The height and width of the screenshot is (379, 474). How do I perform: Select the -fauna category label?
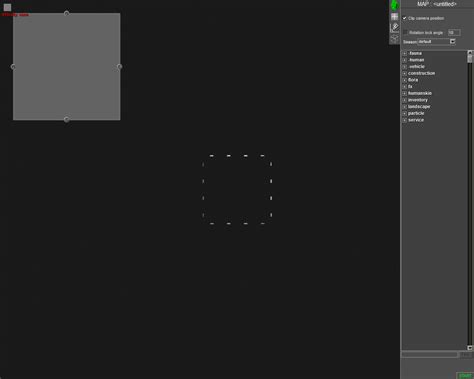click(x=415, y=53)
